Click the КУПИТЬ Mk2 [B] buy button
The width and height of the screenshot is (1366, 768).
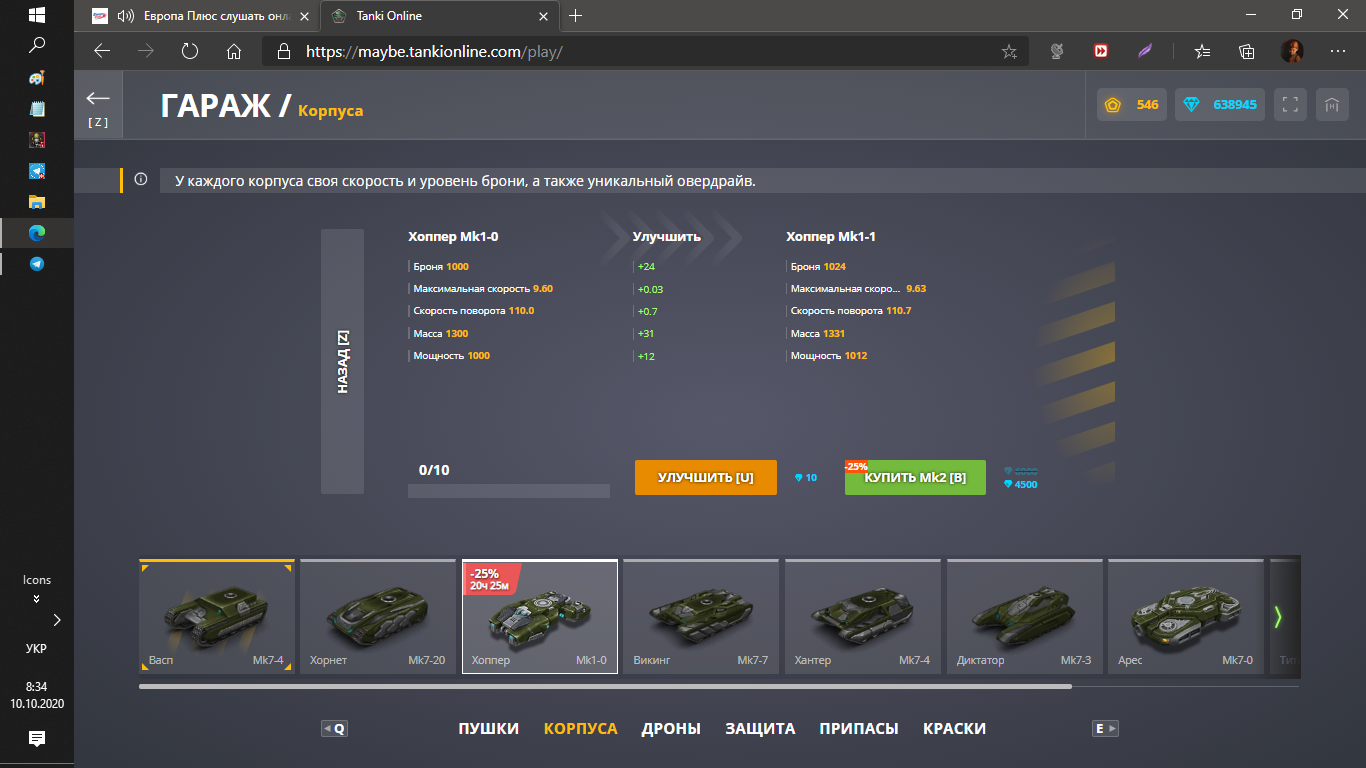[915, 477]
